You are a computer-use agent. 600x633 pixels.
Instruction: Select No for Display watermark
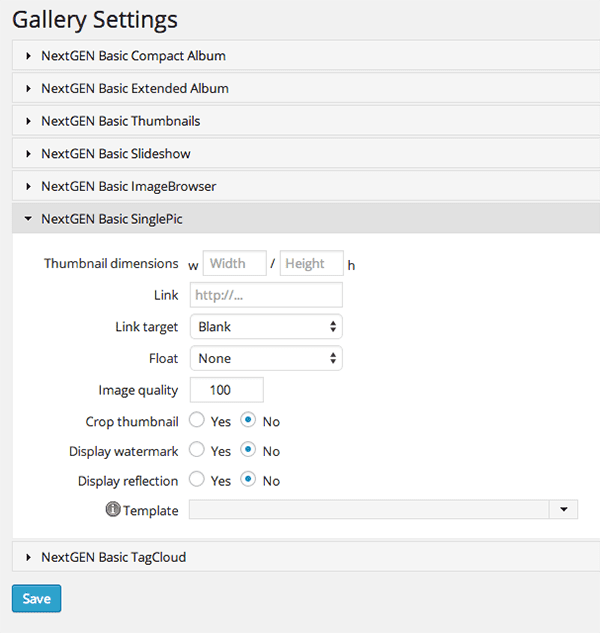248,449
